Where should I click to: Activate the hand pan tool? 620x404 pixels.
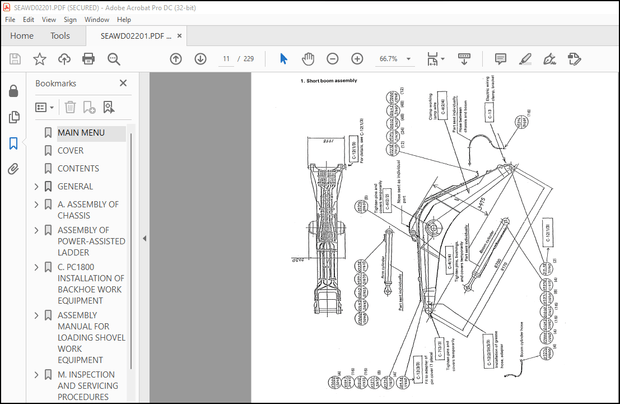coord(308,59)
